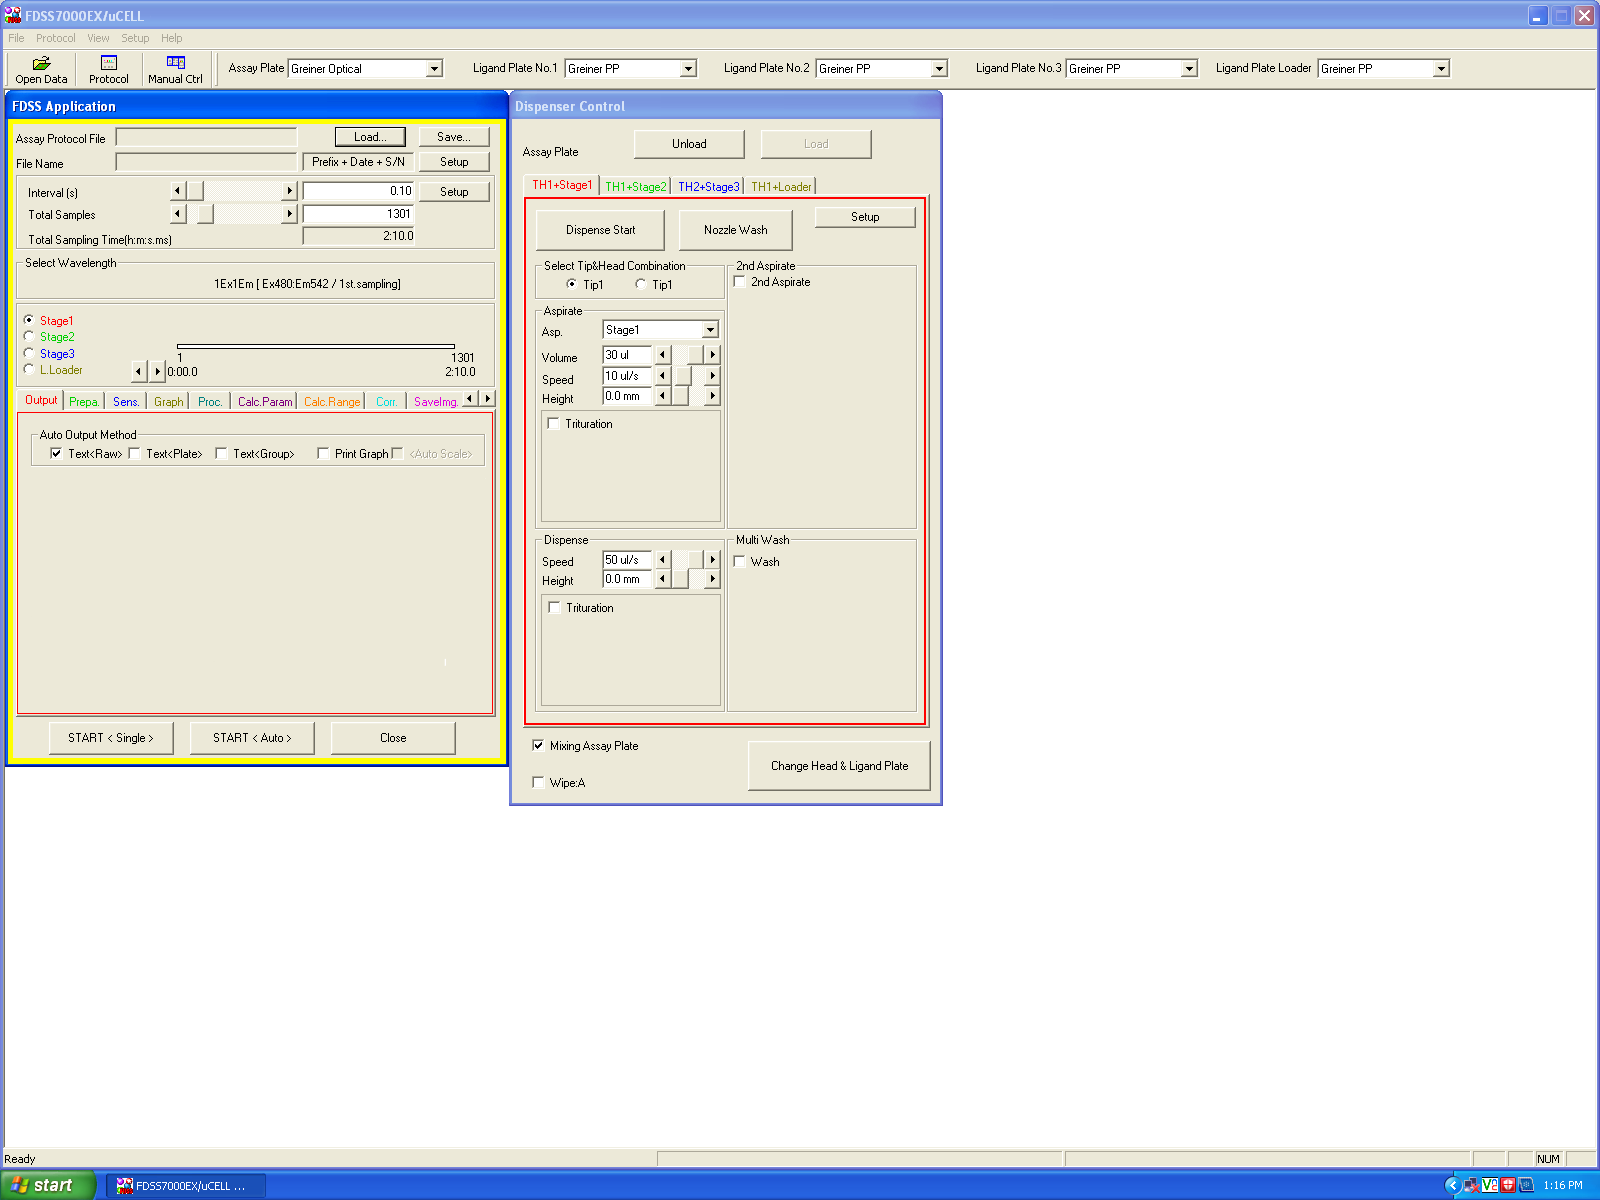Click the Assay Protocol File field
1600x1200 pixels.
[x=206, y=138]
